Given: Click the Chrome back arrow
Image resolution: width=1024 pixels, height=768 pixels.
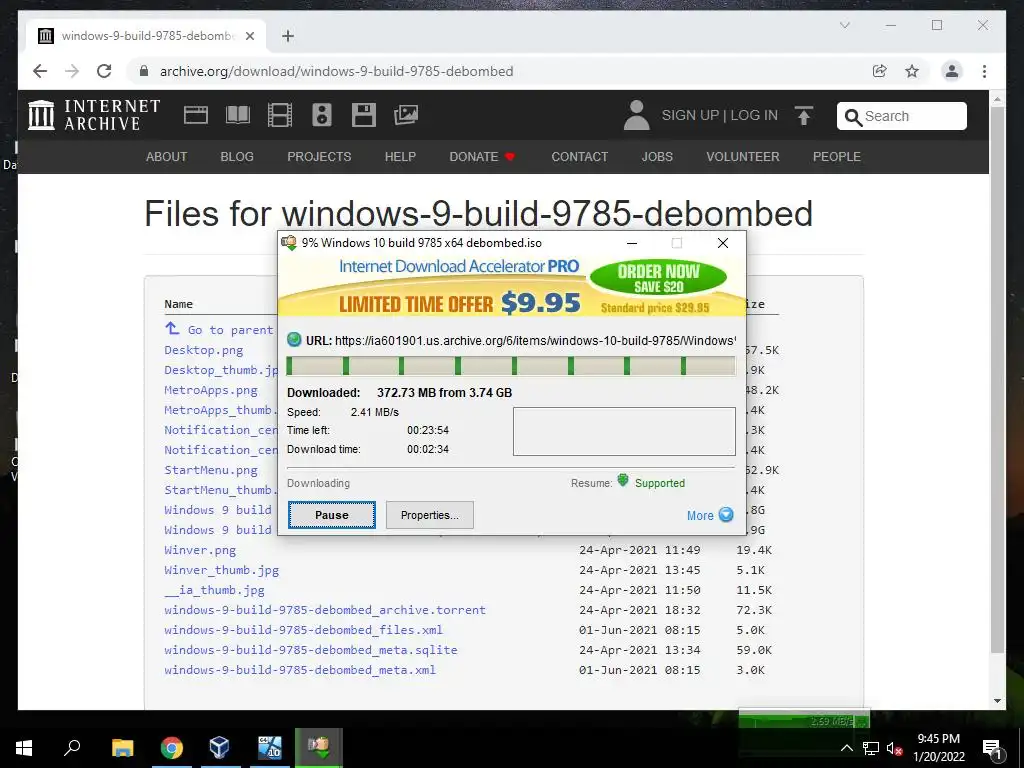Looking at the screenshot, I should 40,71.
